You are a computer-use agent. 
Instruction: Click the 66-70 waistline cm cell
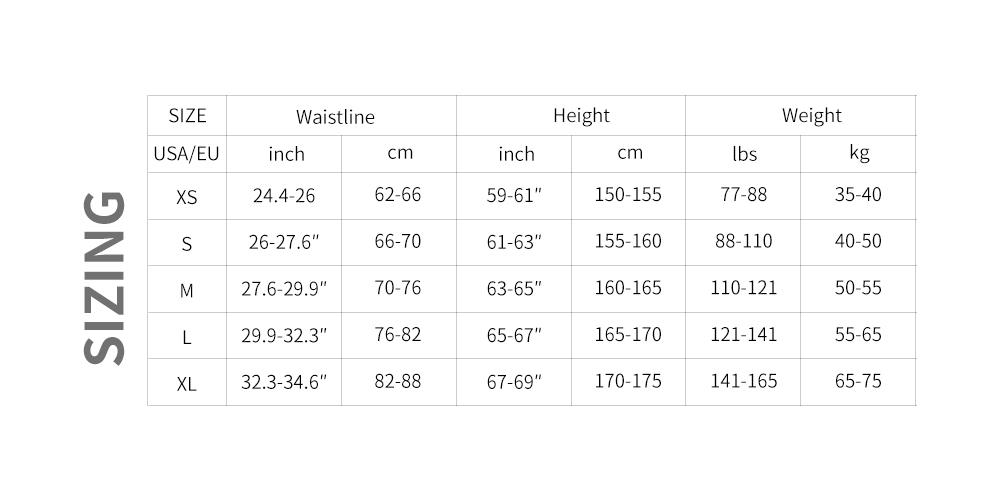[x=398, y=242]
